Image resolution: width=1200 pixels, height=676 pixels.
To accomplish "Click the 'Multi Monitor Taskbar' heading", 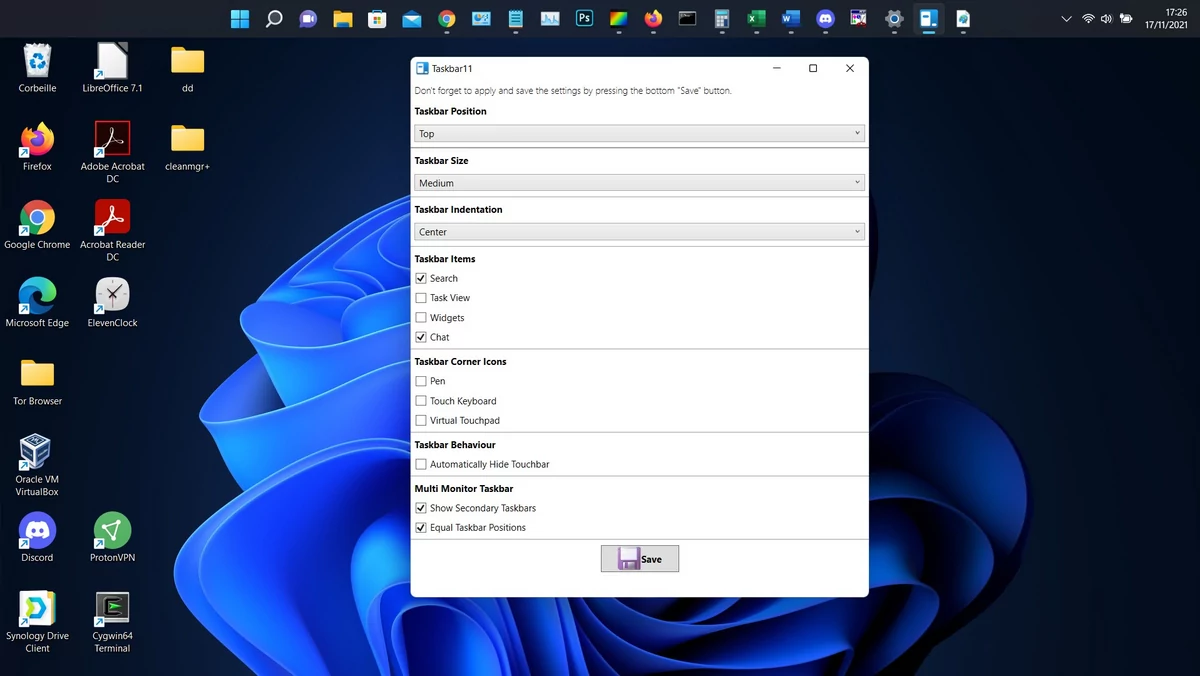I will click(x=464, y=489).
